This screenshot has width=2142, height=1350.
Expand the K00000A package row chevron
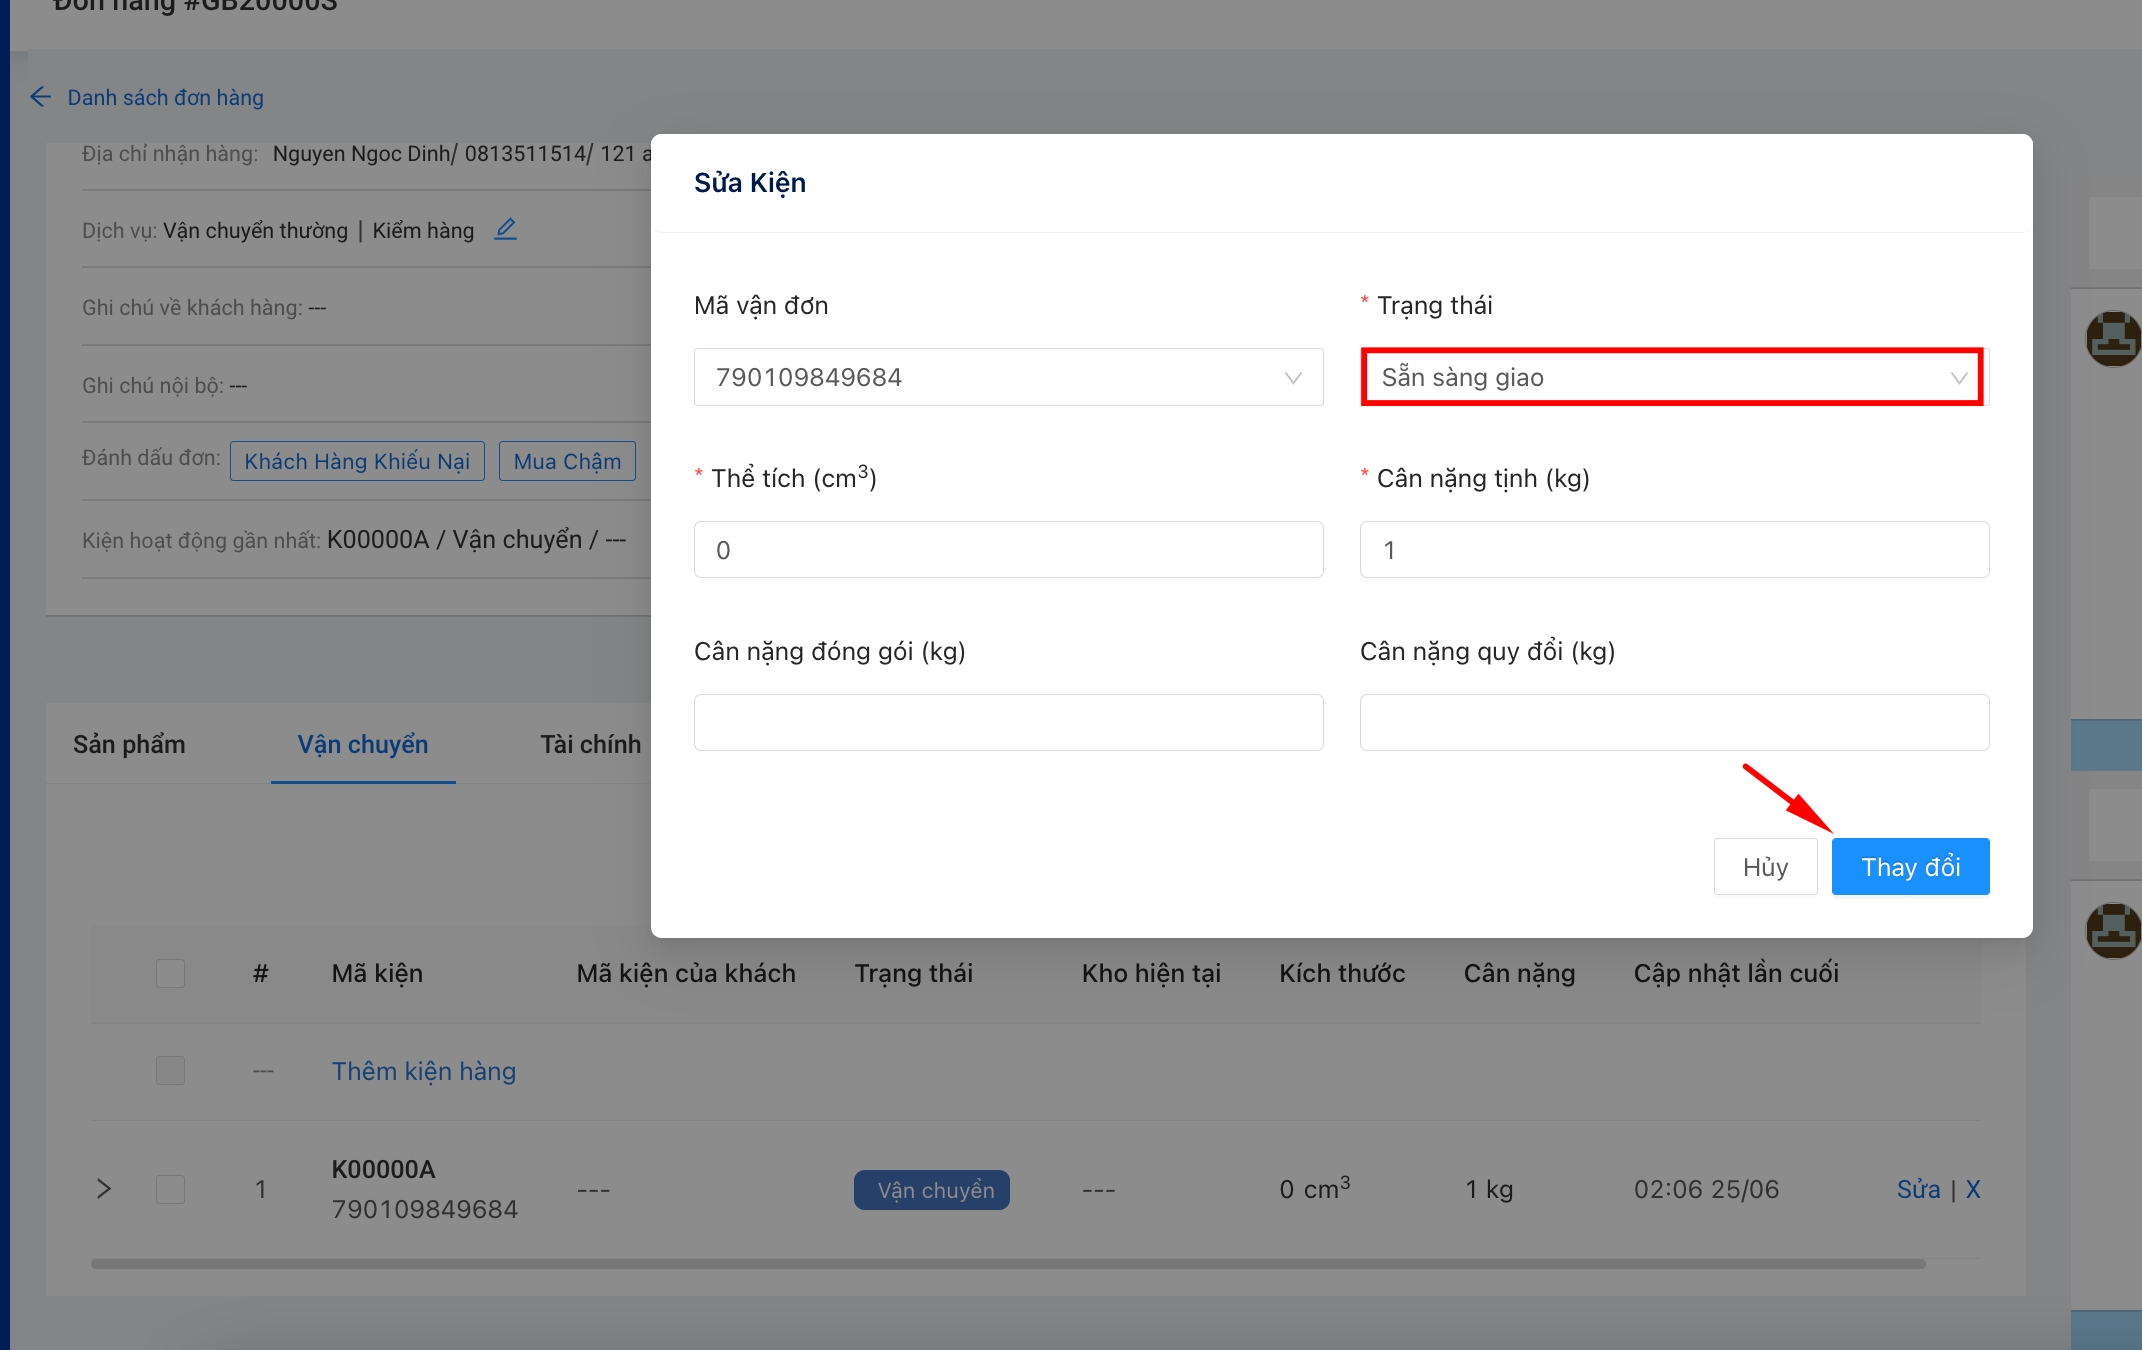pyautogui.click(x=104, y=1189)
